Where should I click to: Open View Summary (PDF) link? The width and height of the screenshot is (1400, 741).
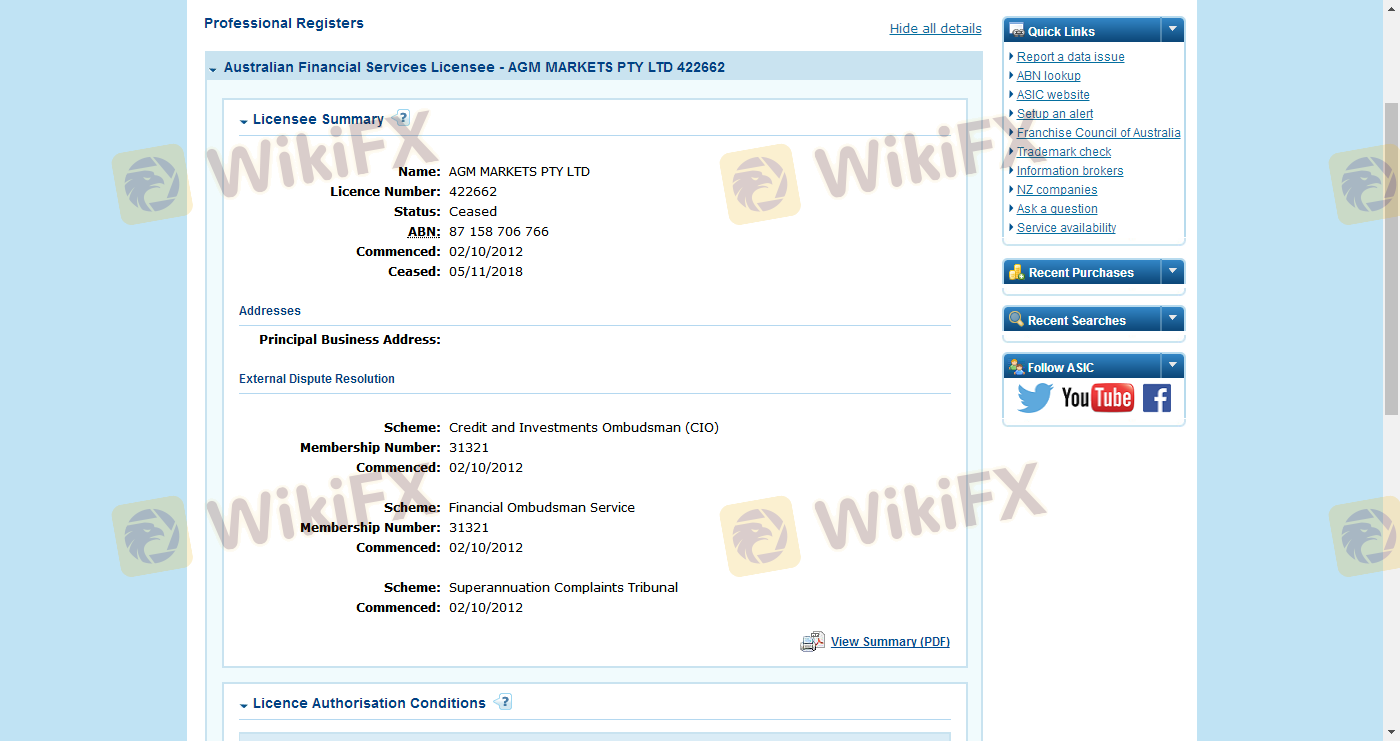890,642
